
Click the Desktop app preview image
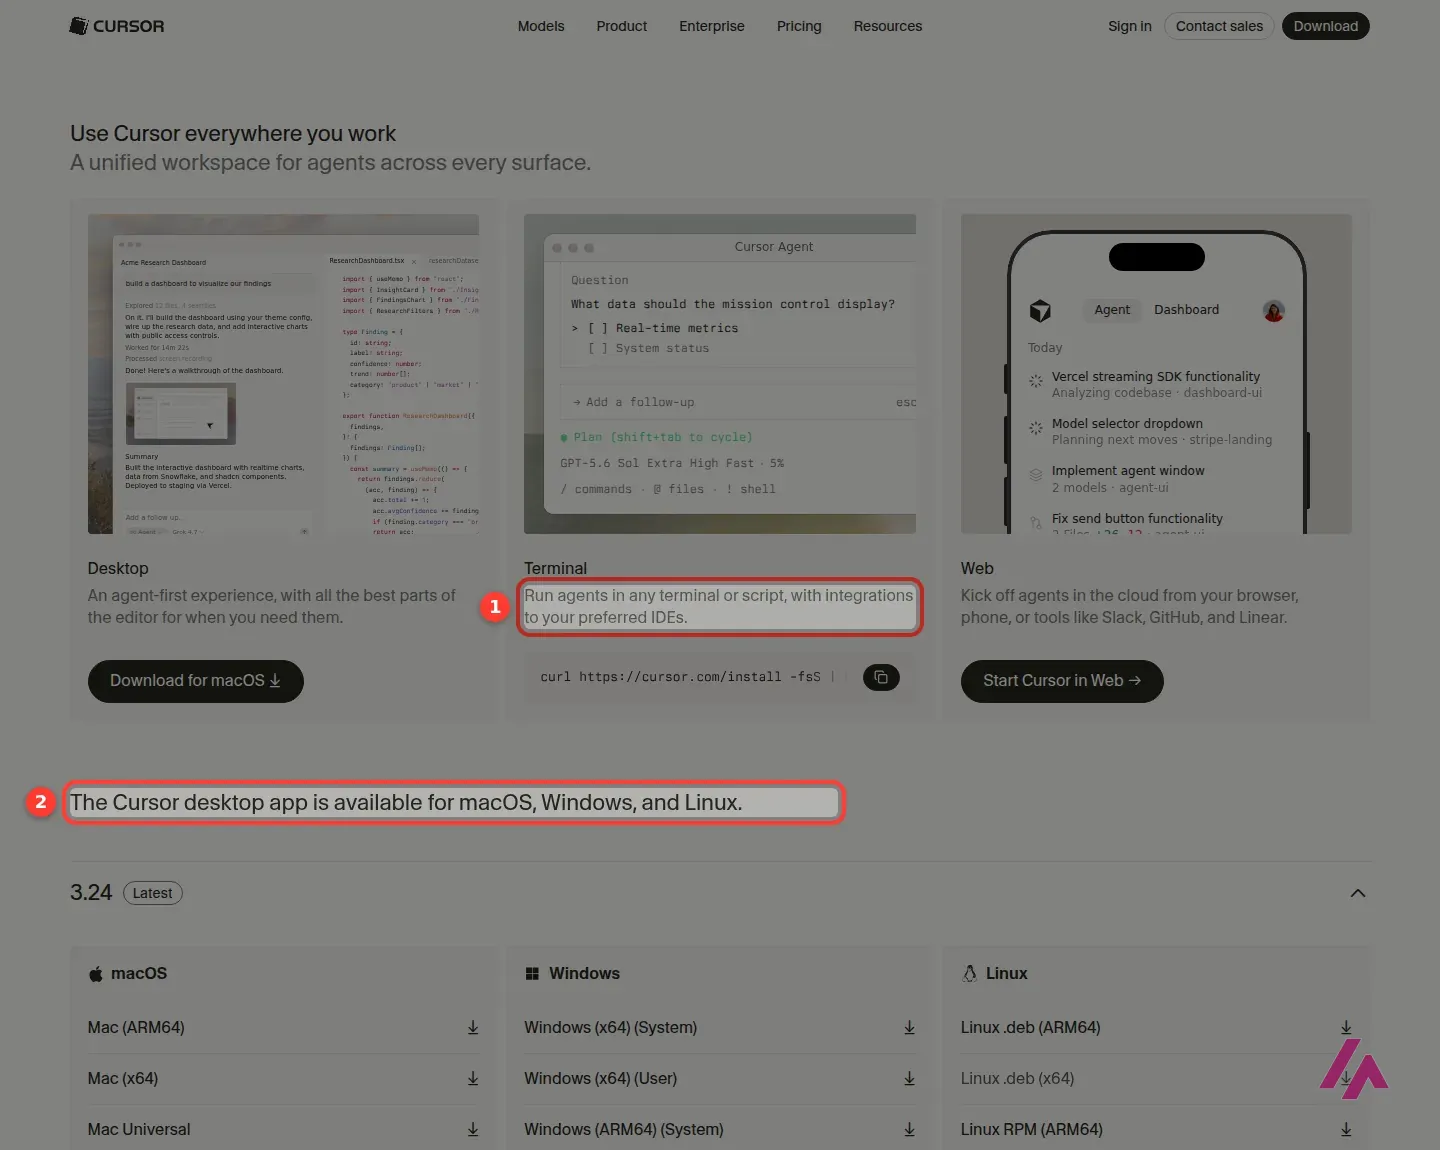tap(283, 374)
